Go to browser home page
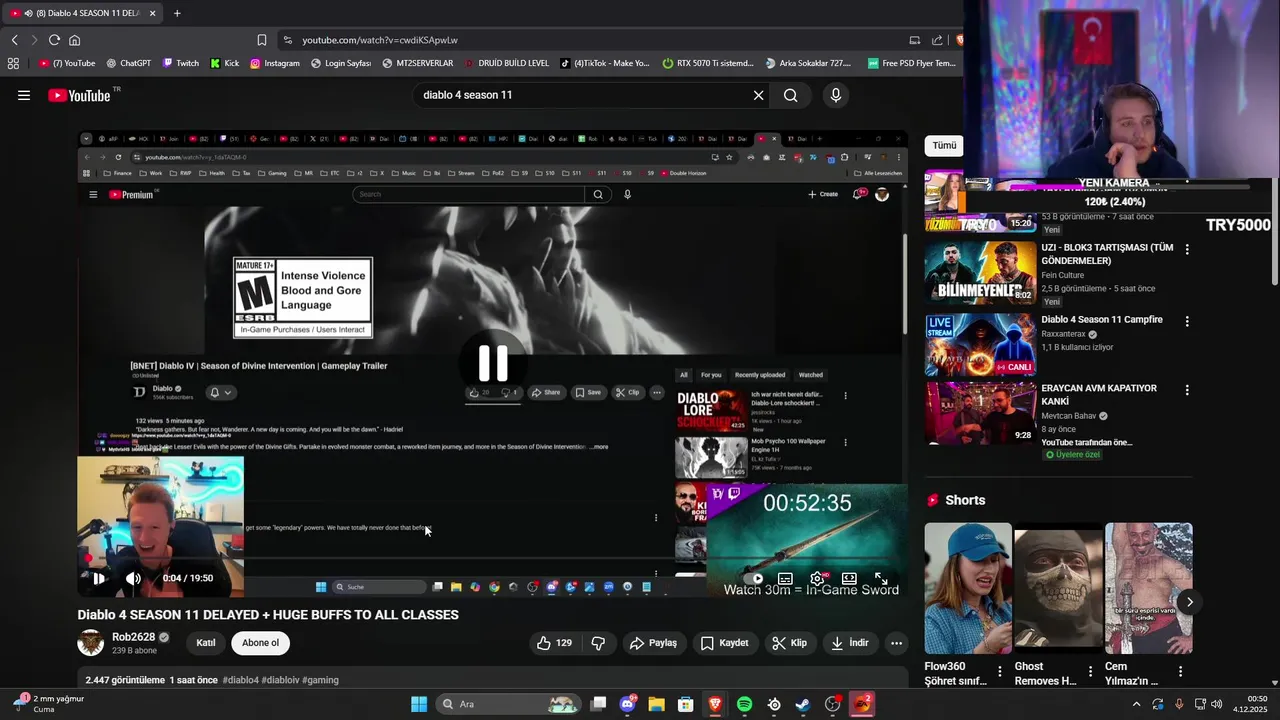Image resolution: width=1280 pixels, height=720 pixels. (x=74, y=40)
